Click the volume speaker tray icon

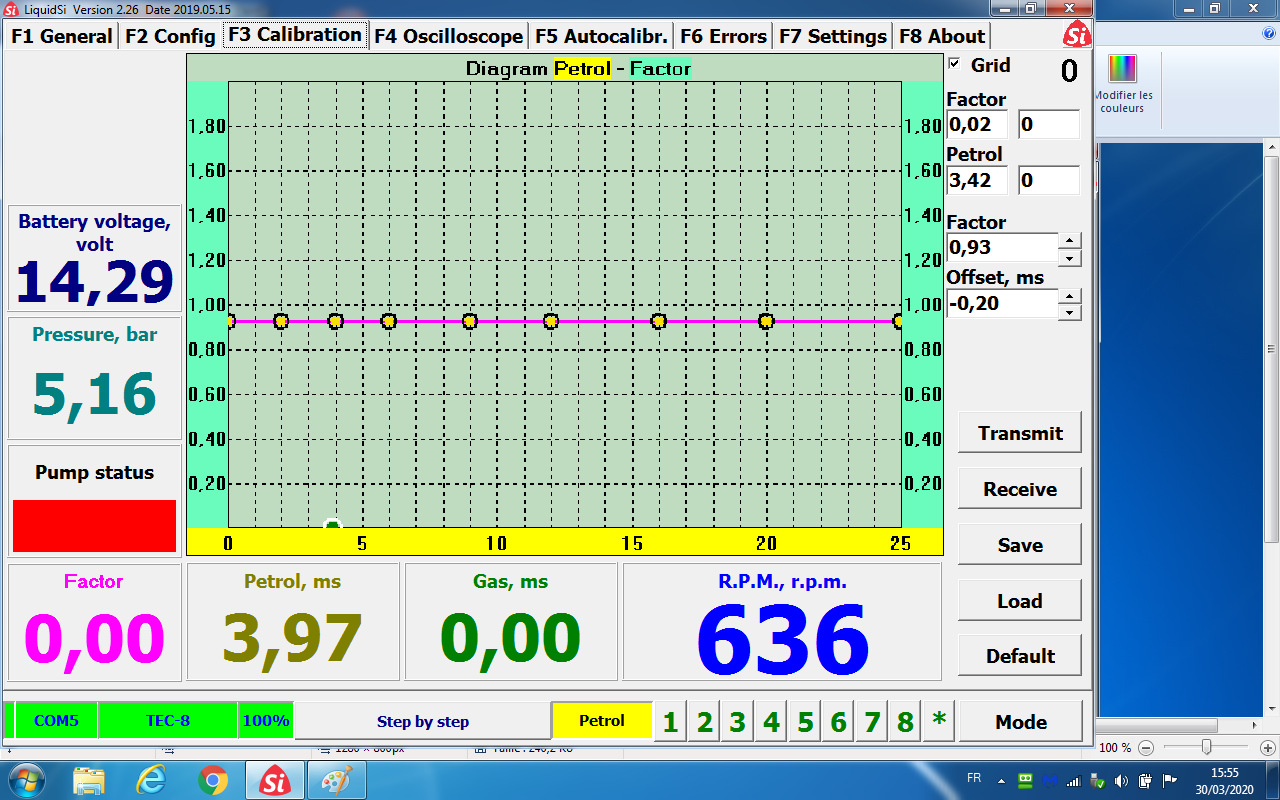coord(1121,780)
